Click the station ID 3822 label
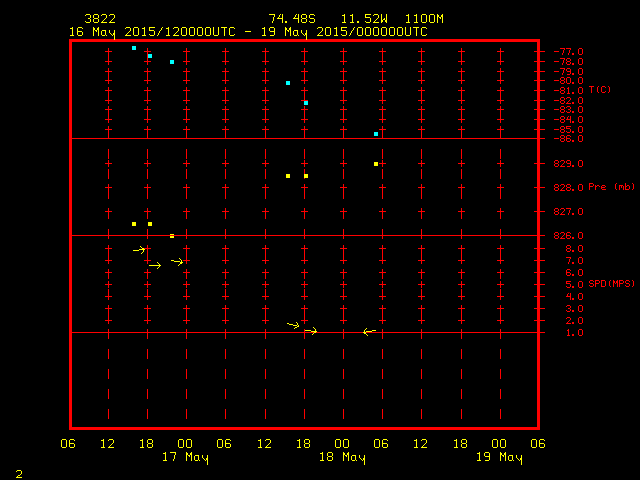This screenshot has height=480, width=640. pos(101,19)
